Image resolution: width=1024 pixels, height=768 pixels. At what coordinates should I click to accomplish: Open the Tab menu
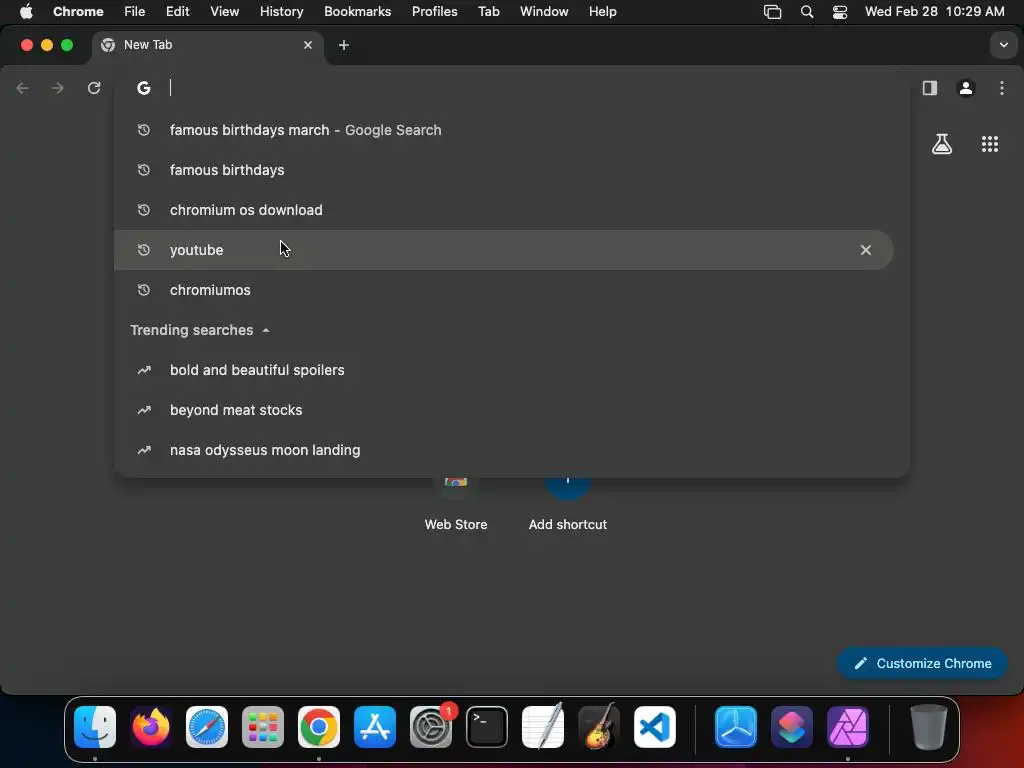488,11
